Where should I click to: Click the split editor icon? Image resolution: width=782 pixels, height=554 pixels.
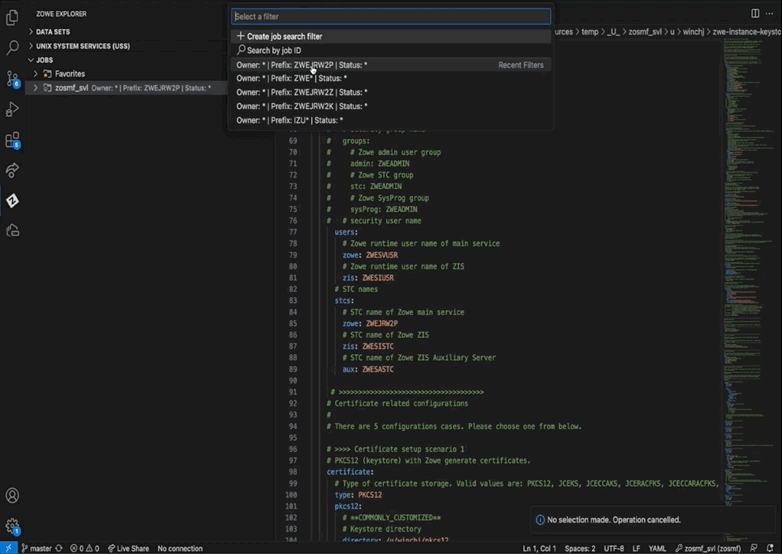point(755,13)
